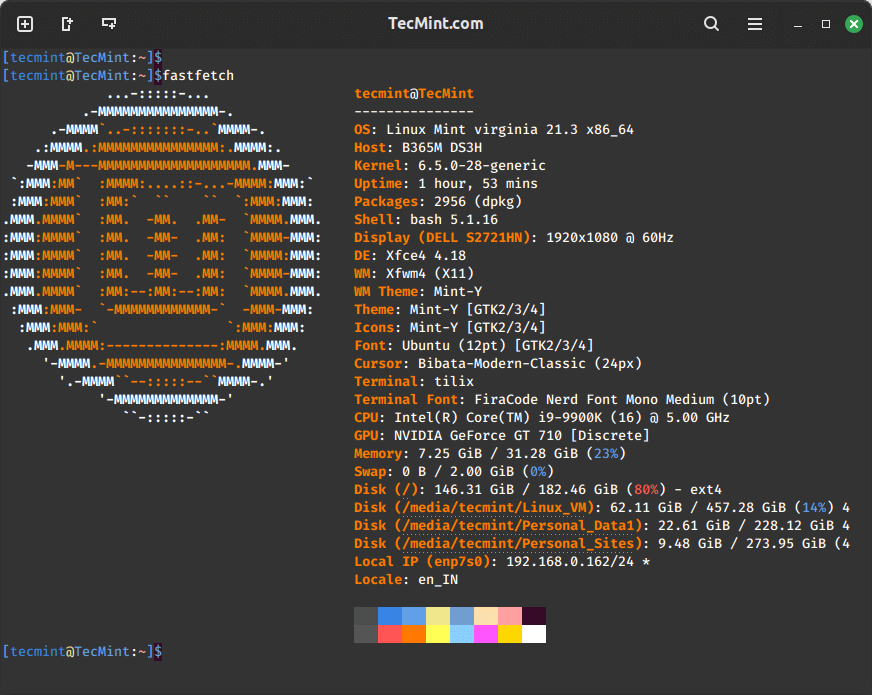Click the magenta swatch in bottom palette row

coord(486,634)
